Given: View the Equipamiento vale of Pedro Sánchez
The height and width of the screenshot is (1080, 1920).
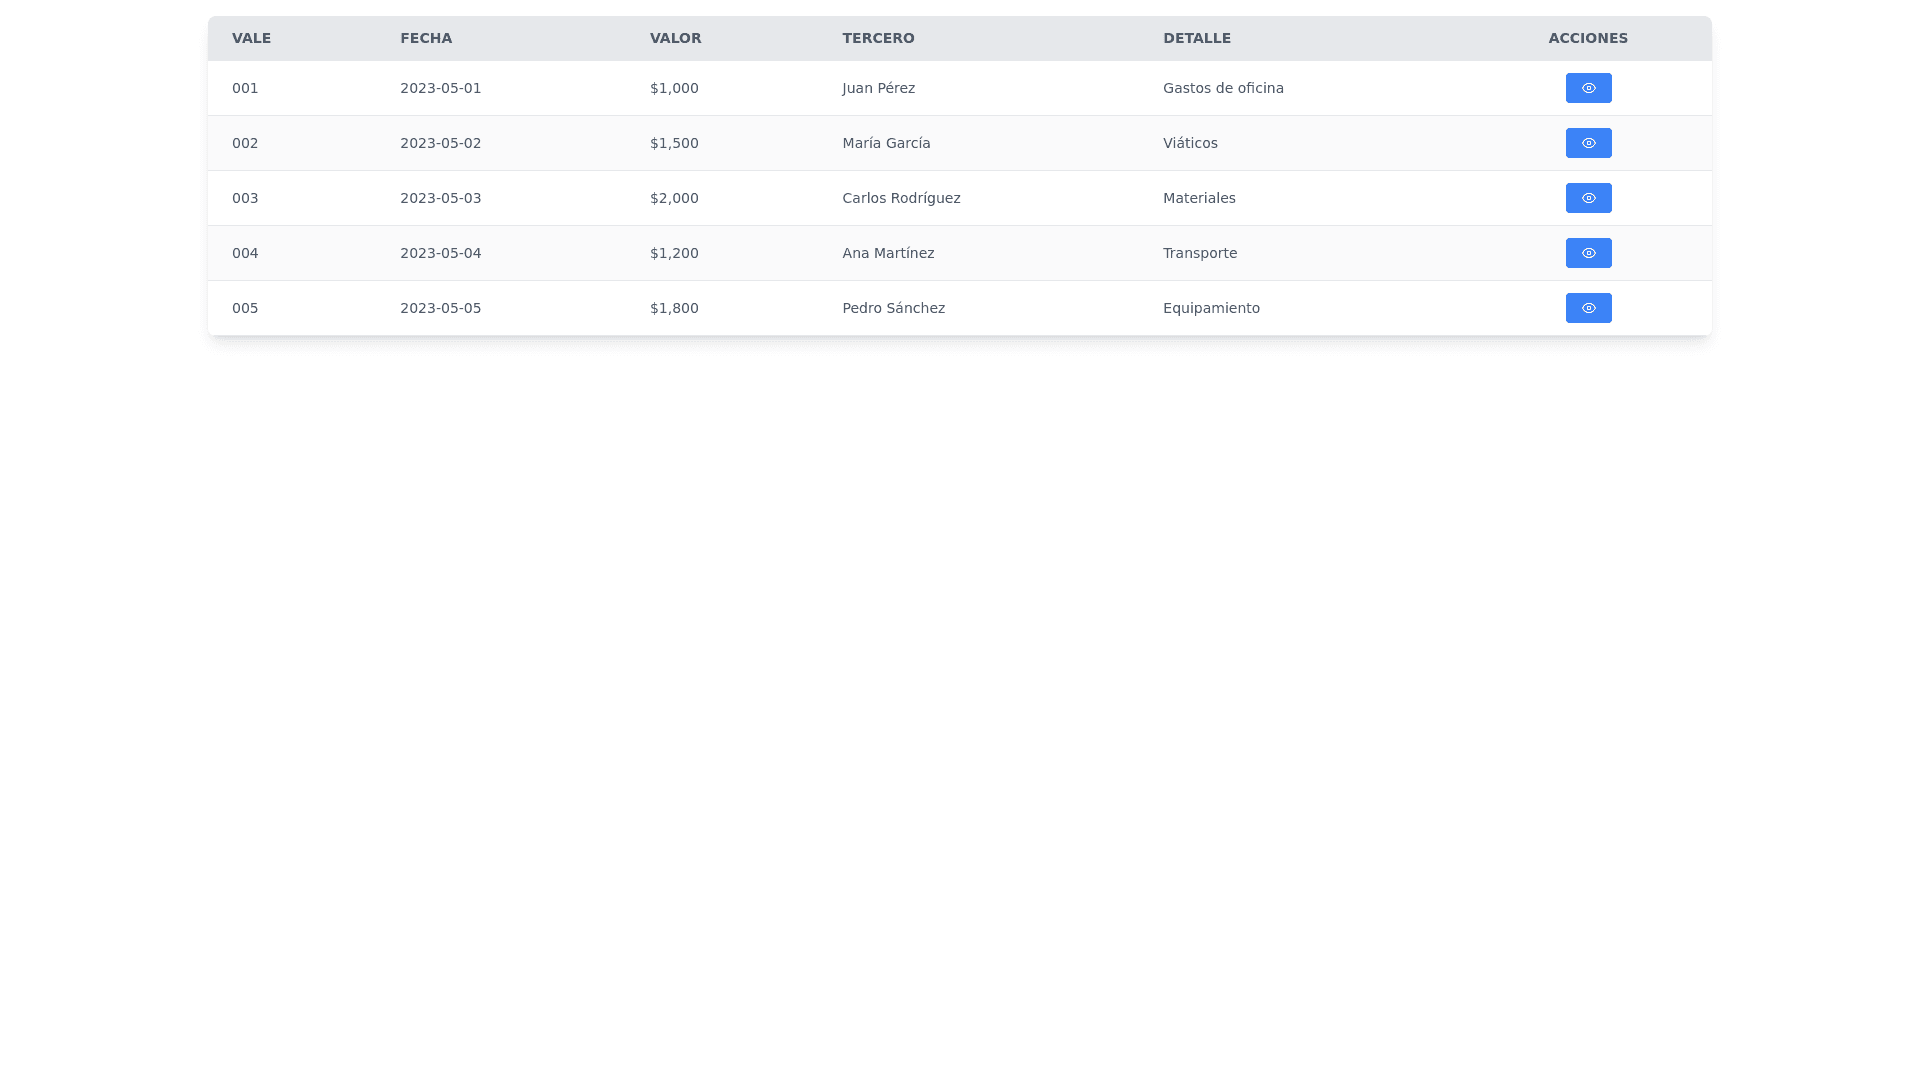Looking at the screenshot, I should [1588, 308].
